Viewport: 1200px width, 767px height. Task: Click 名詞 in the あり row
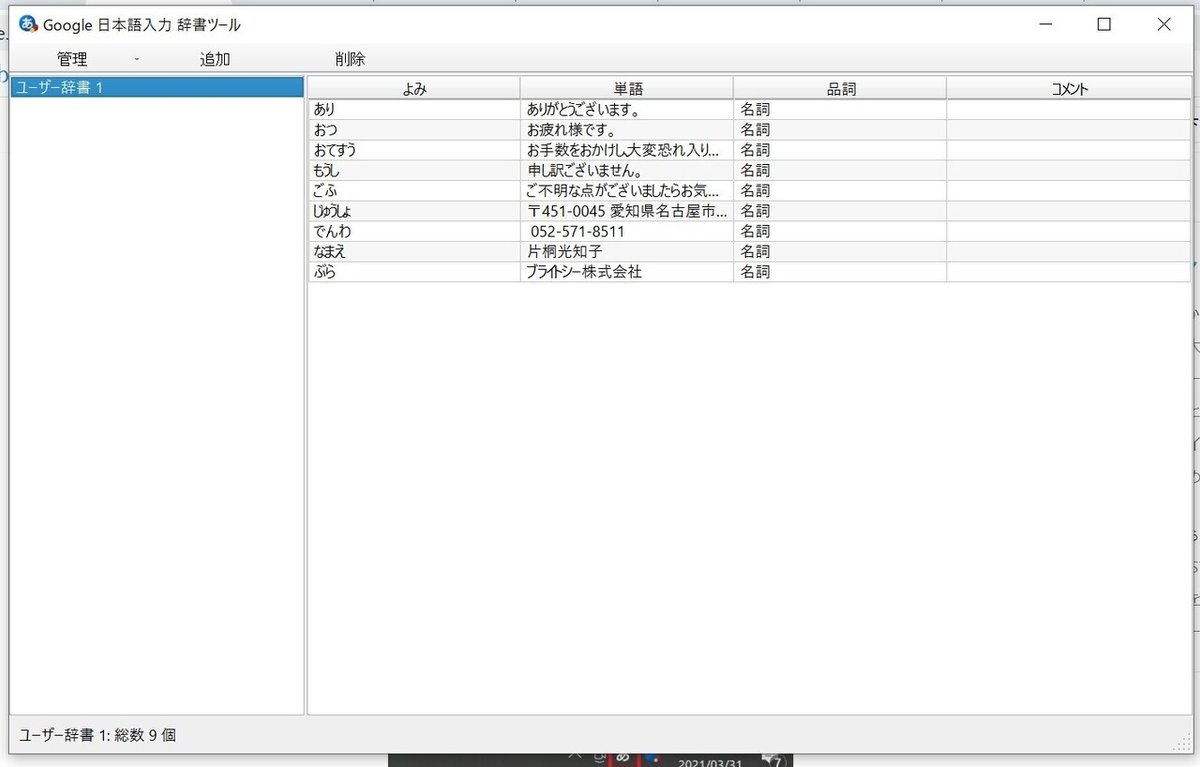[755, 110]
